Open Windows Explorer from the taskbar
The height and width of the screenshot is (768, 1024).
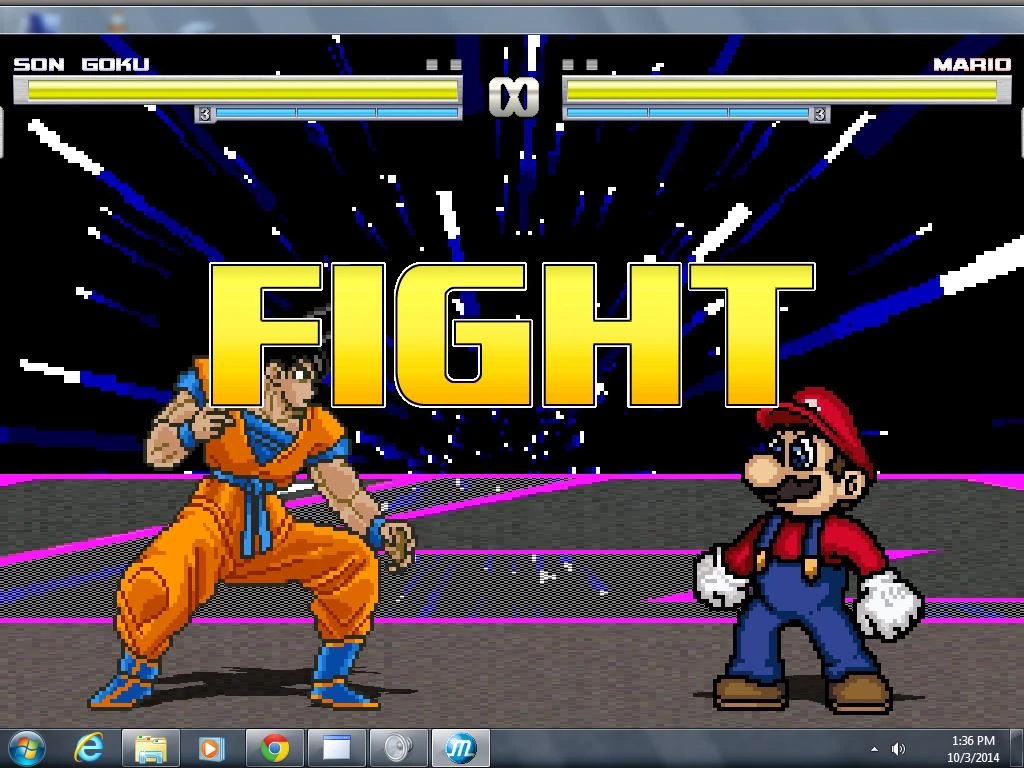pos(151,748)
